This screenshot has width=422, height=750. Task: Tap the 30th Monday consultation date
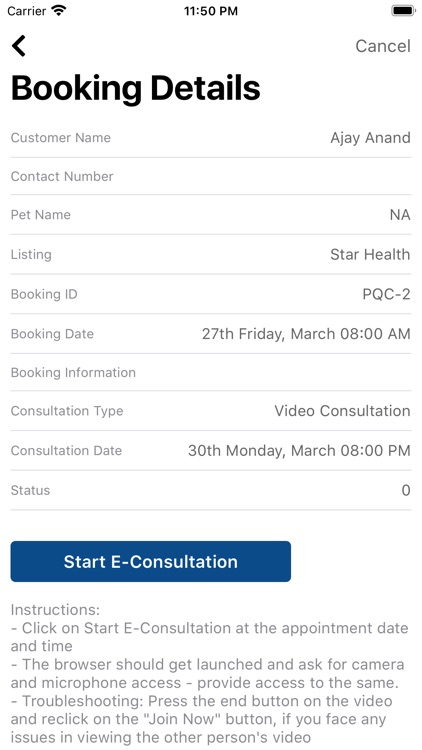click(x=299, y=451)
